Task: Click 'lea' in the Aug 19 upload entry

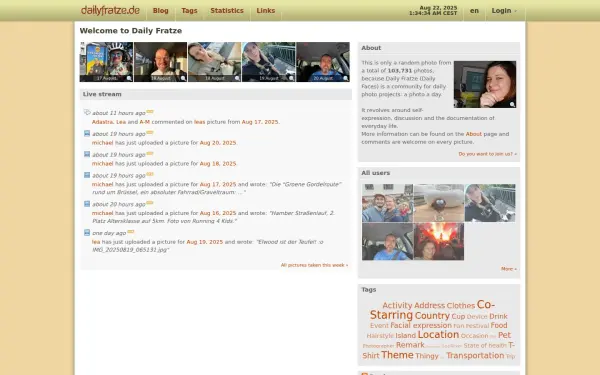Action: 96,242
